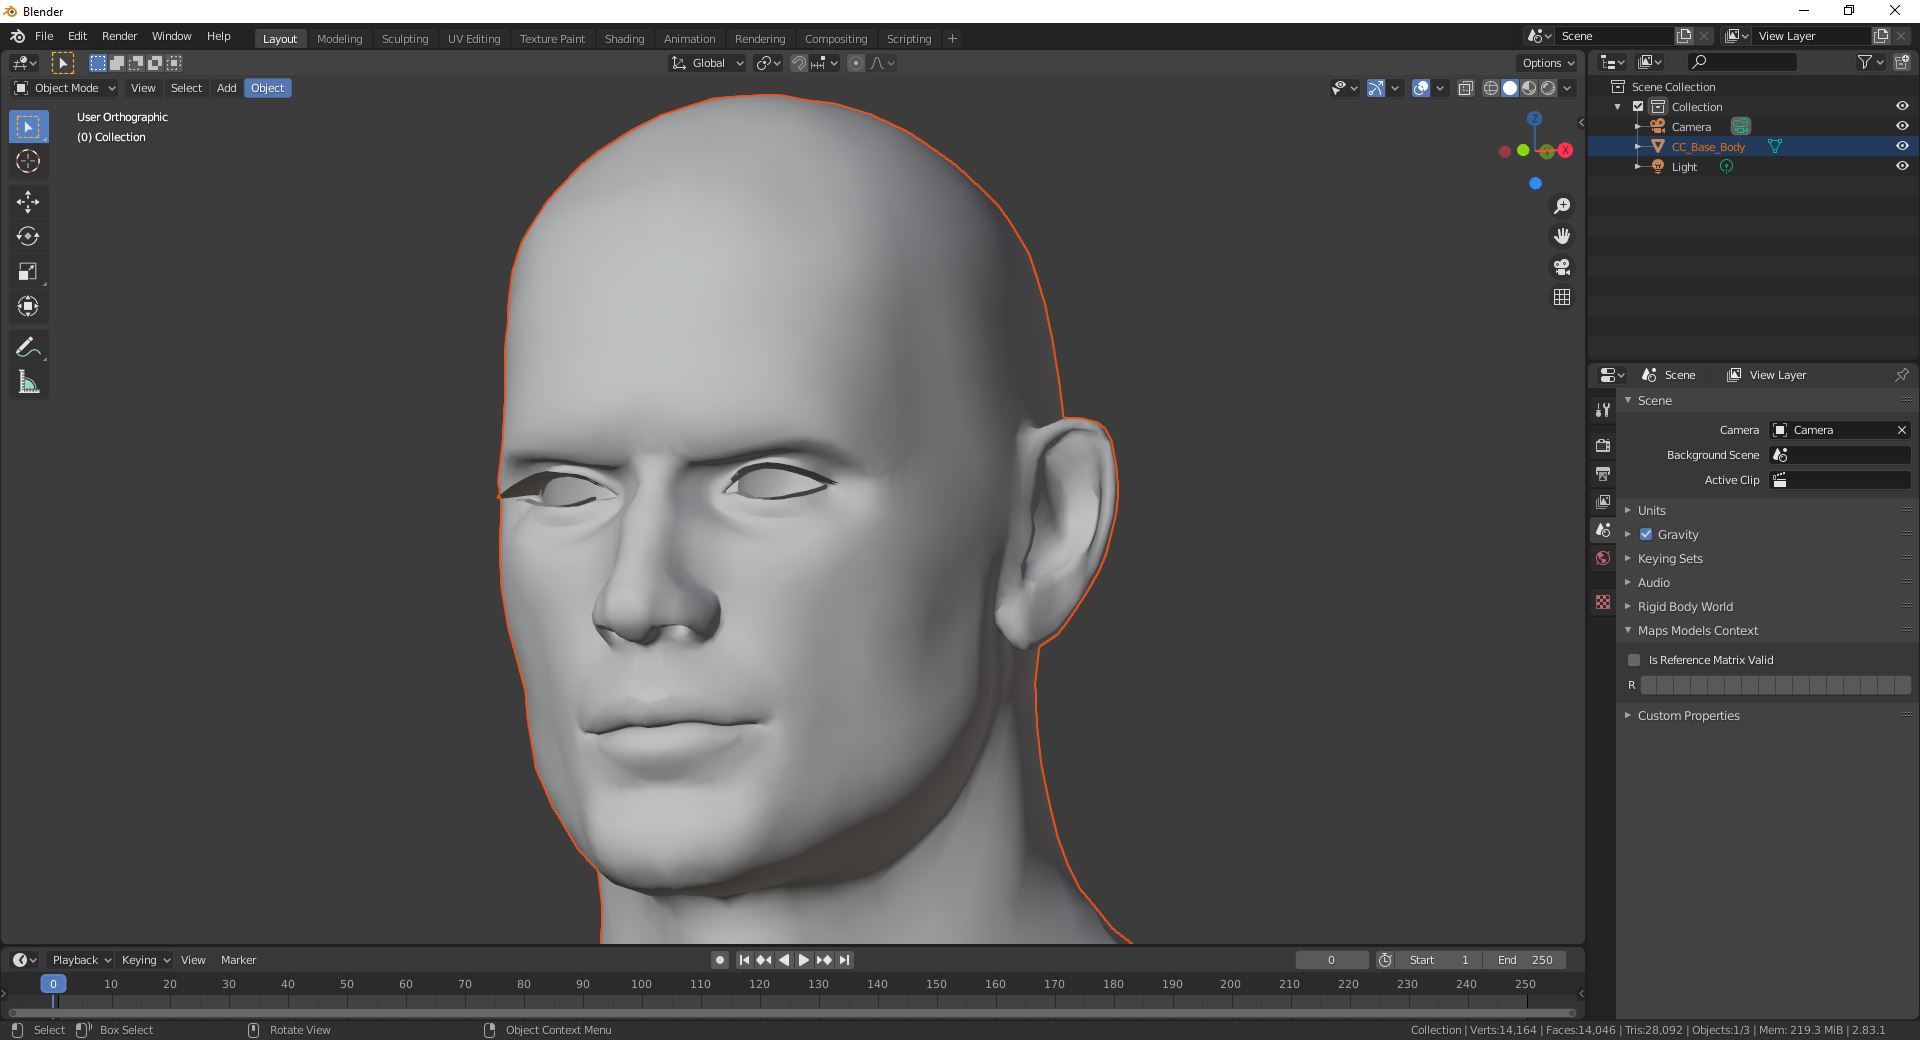Expand the Rigid Body World panel
This screenshot has width=1920, height=1040.
1684,606
